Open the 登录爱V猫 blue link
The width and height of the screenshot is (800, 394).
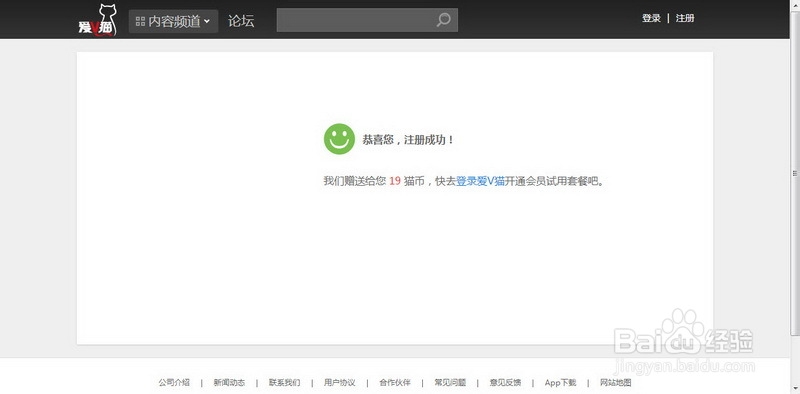pyautogui.click(x=480, y=181)
